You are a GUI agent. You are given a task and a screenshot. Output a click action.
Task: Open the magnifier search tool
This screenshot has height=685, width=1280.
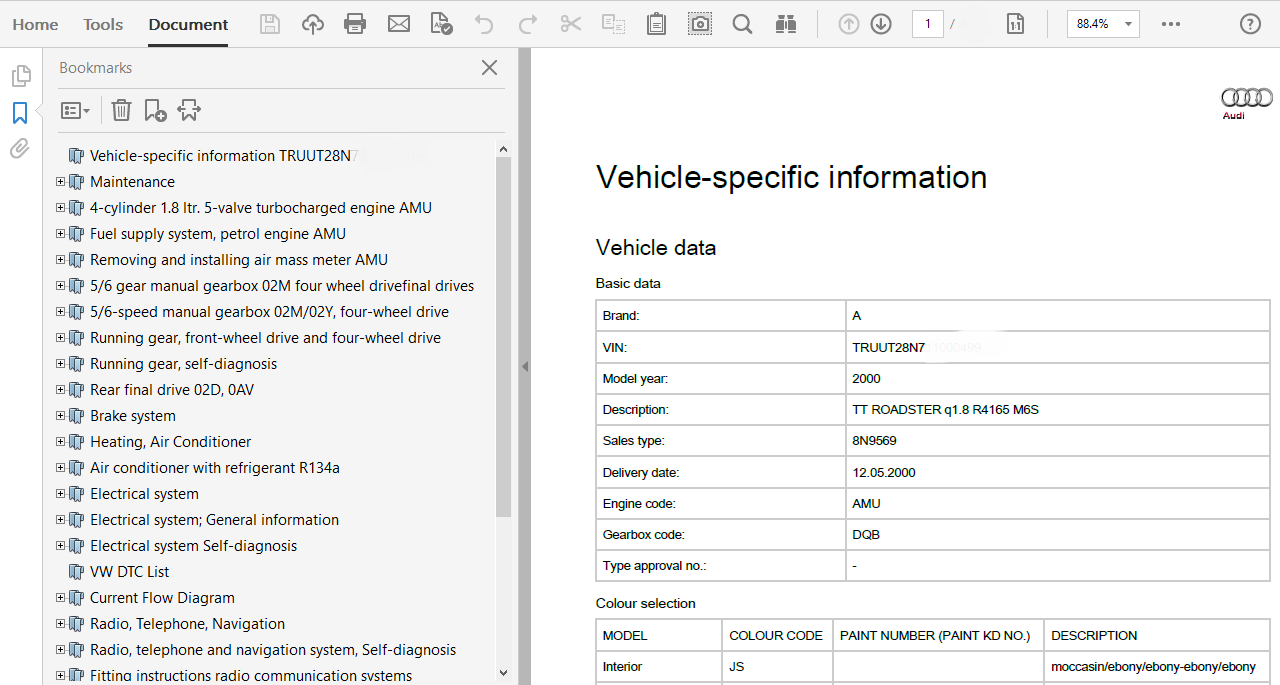point(742,24)
